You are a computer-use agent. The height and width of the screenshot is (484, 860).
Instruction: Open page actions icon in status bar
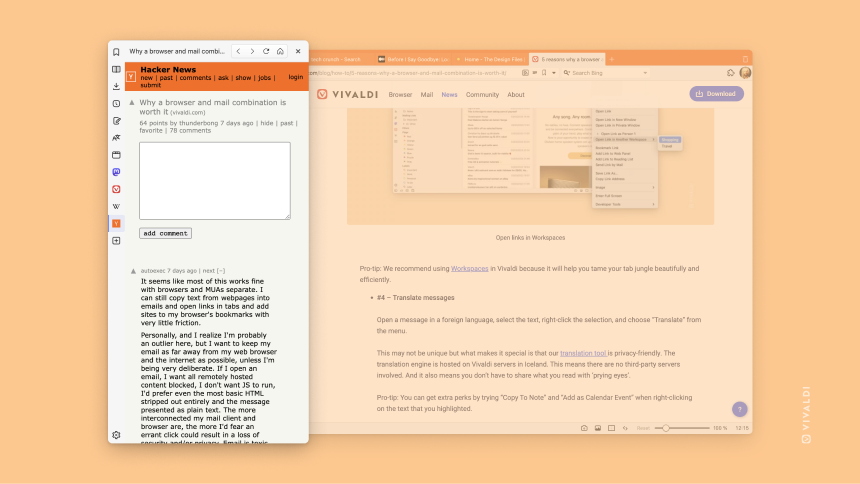pyautogui.click(x=625, y=428)
